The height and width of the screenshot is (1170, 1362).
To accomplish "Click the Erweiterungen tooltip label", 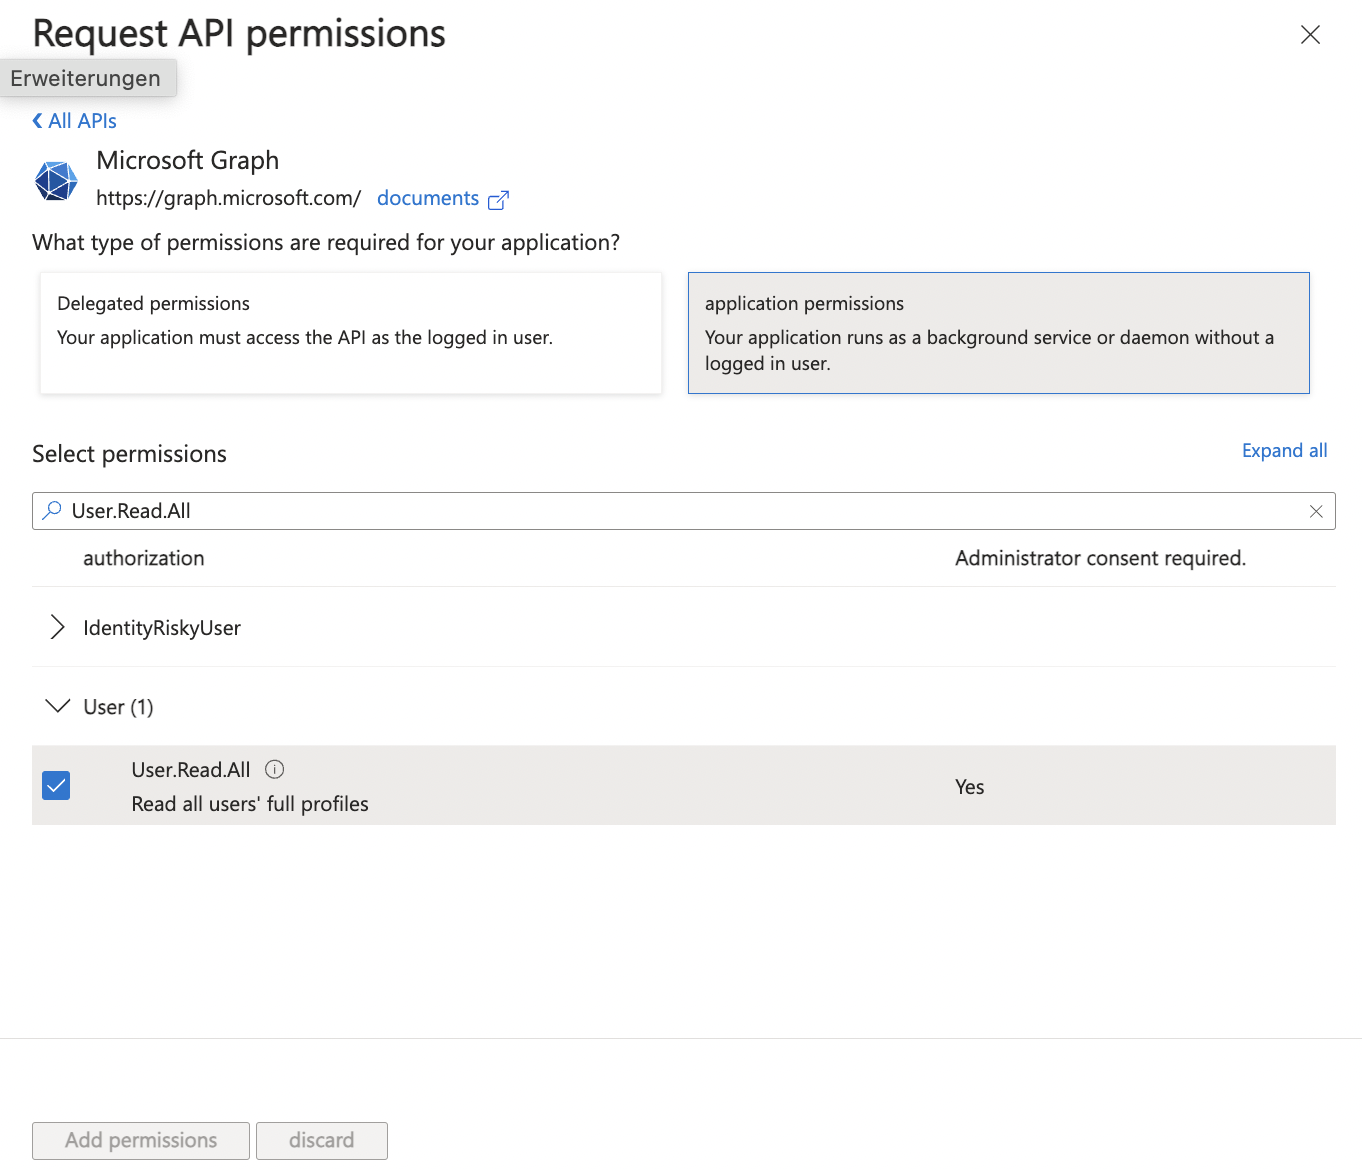I will 86,78.
